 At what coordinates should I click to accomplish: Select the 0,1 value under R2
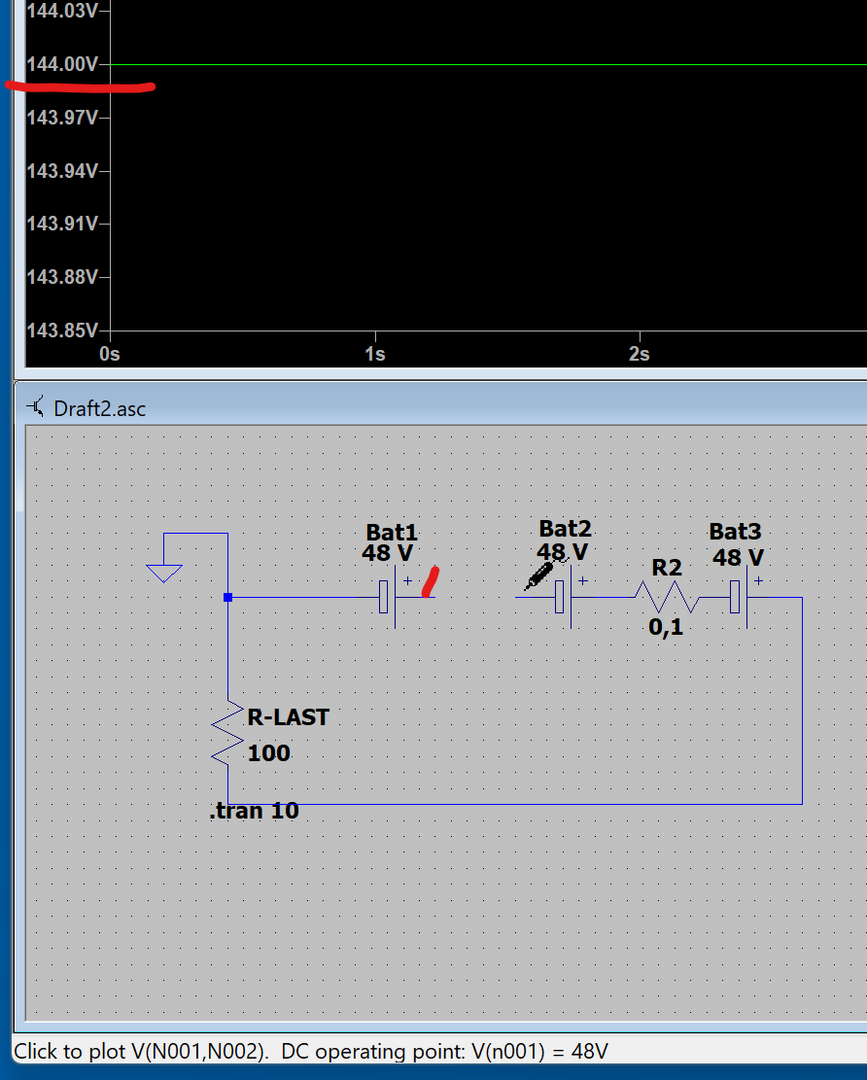click(x=666, y=628)
